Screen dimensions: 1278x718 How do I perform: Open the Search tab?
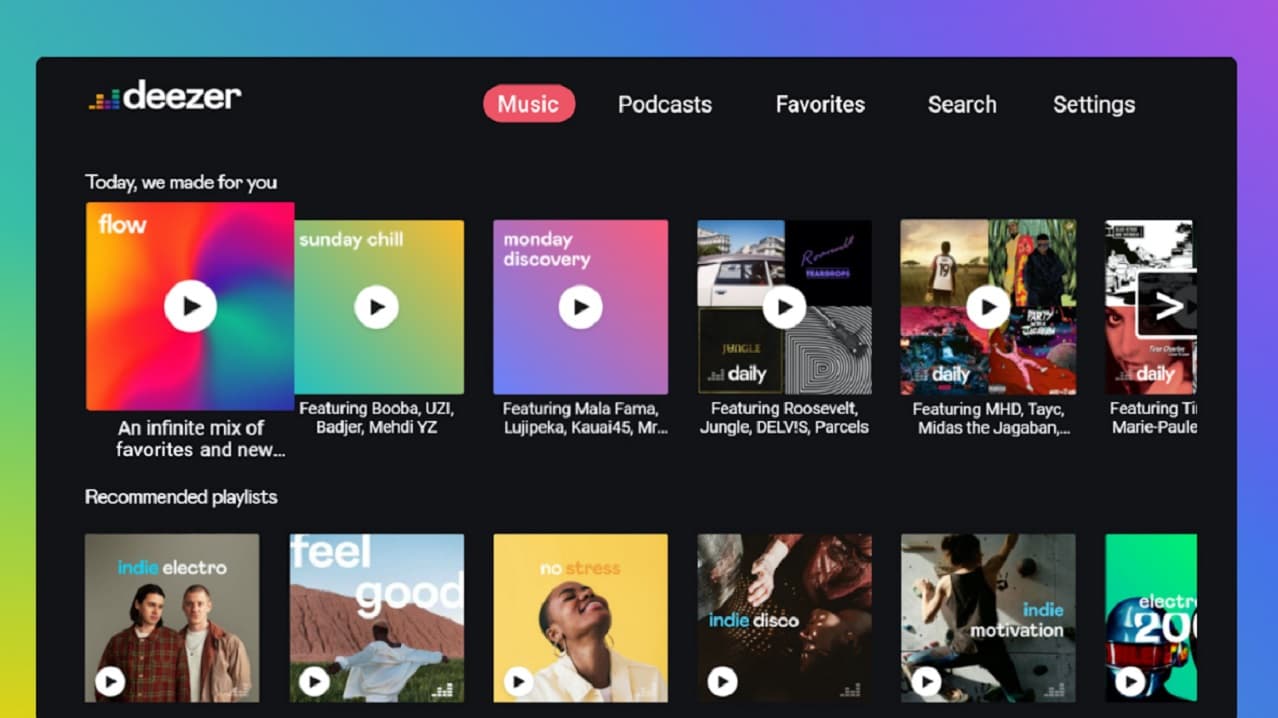pos(962,104)
